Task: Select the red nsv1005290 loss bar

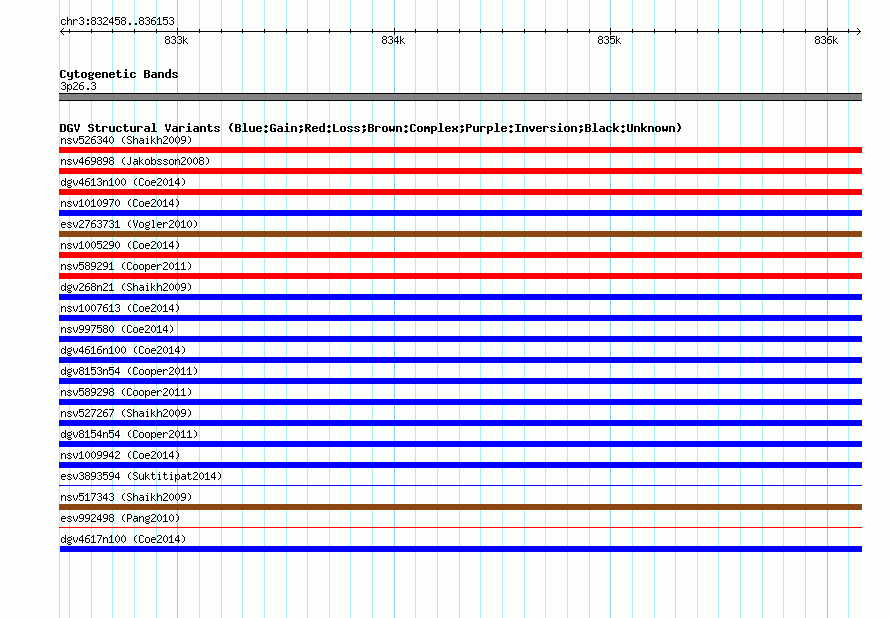Action: coord(460,255)
